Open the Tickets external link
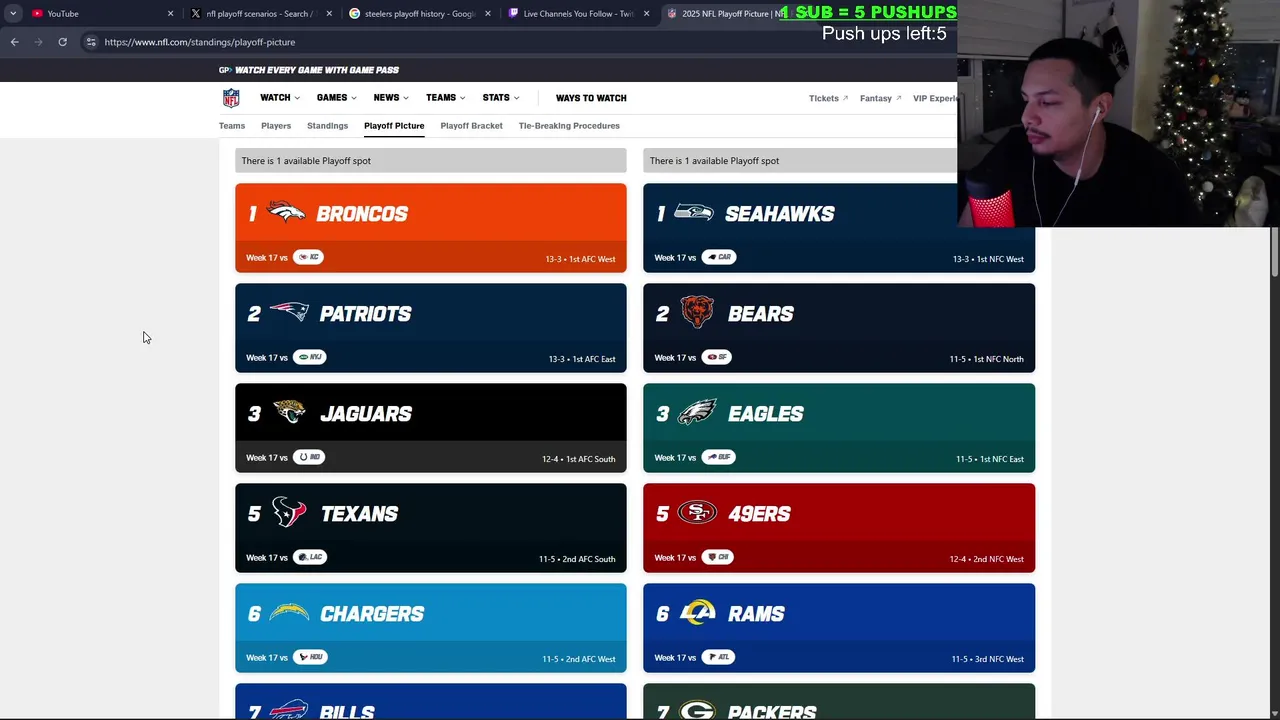Image resolution: width=1280 pixels, height=720 pixels. pos(828,98)
